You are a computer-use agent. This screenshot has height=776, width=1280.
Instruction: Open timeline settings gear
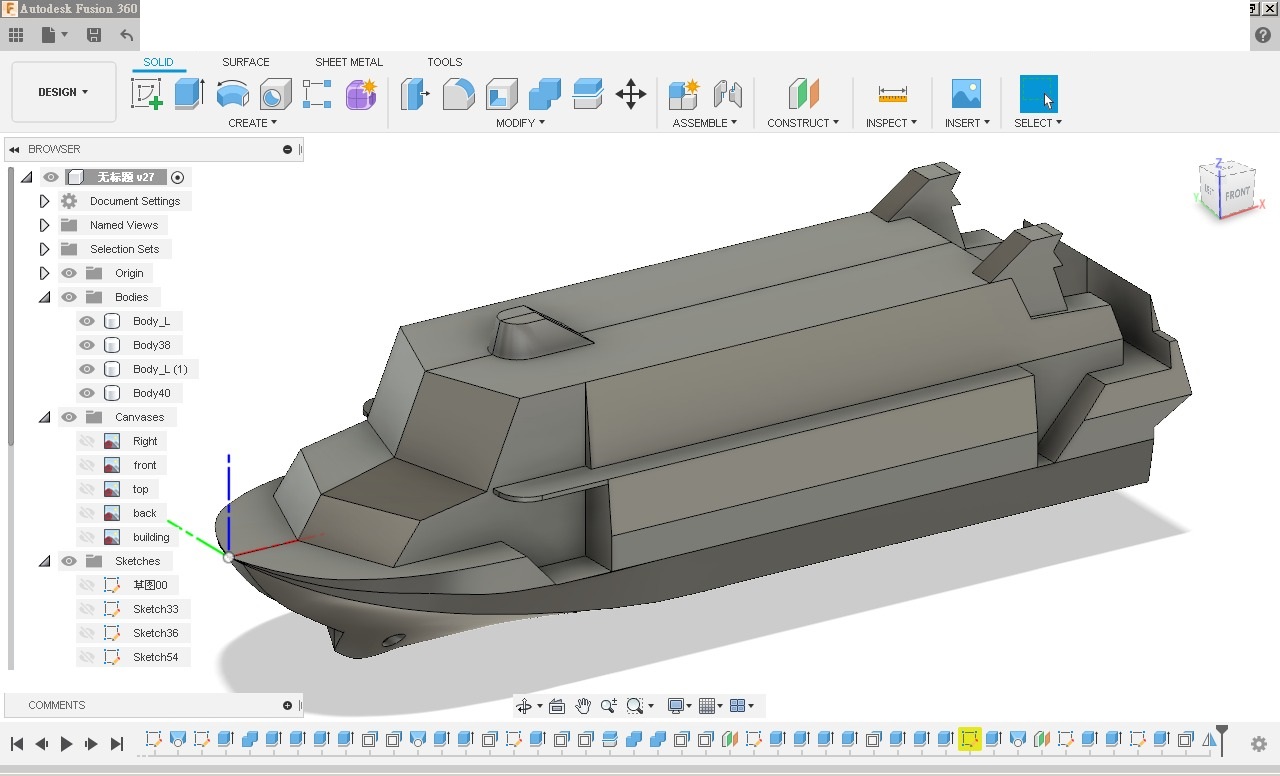tap(1259, 744)
